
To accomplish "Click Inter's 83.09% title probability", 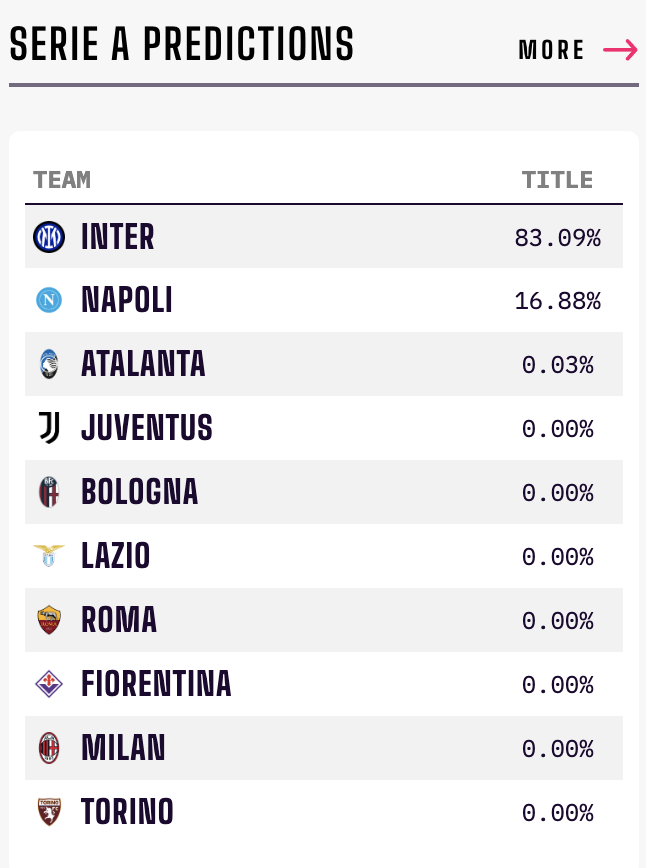I will (557, 238).
